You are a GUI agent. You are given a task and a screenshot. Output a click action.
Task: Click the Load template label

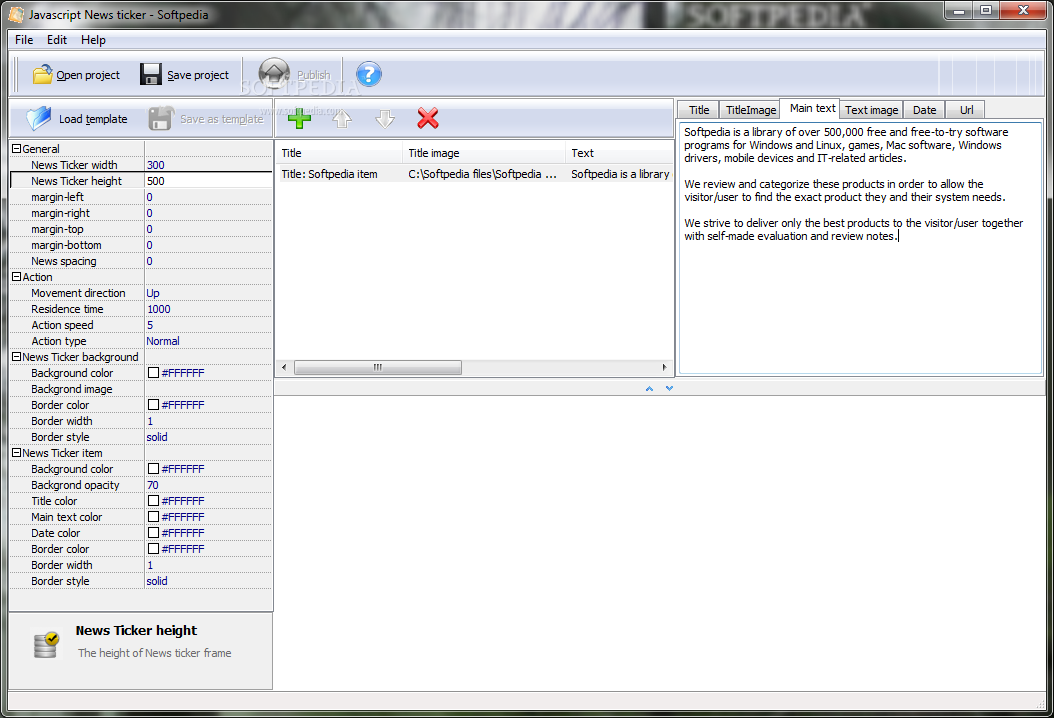[93, 119]
